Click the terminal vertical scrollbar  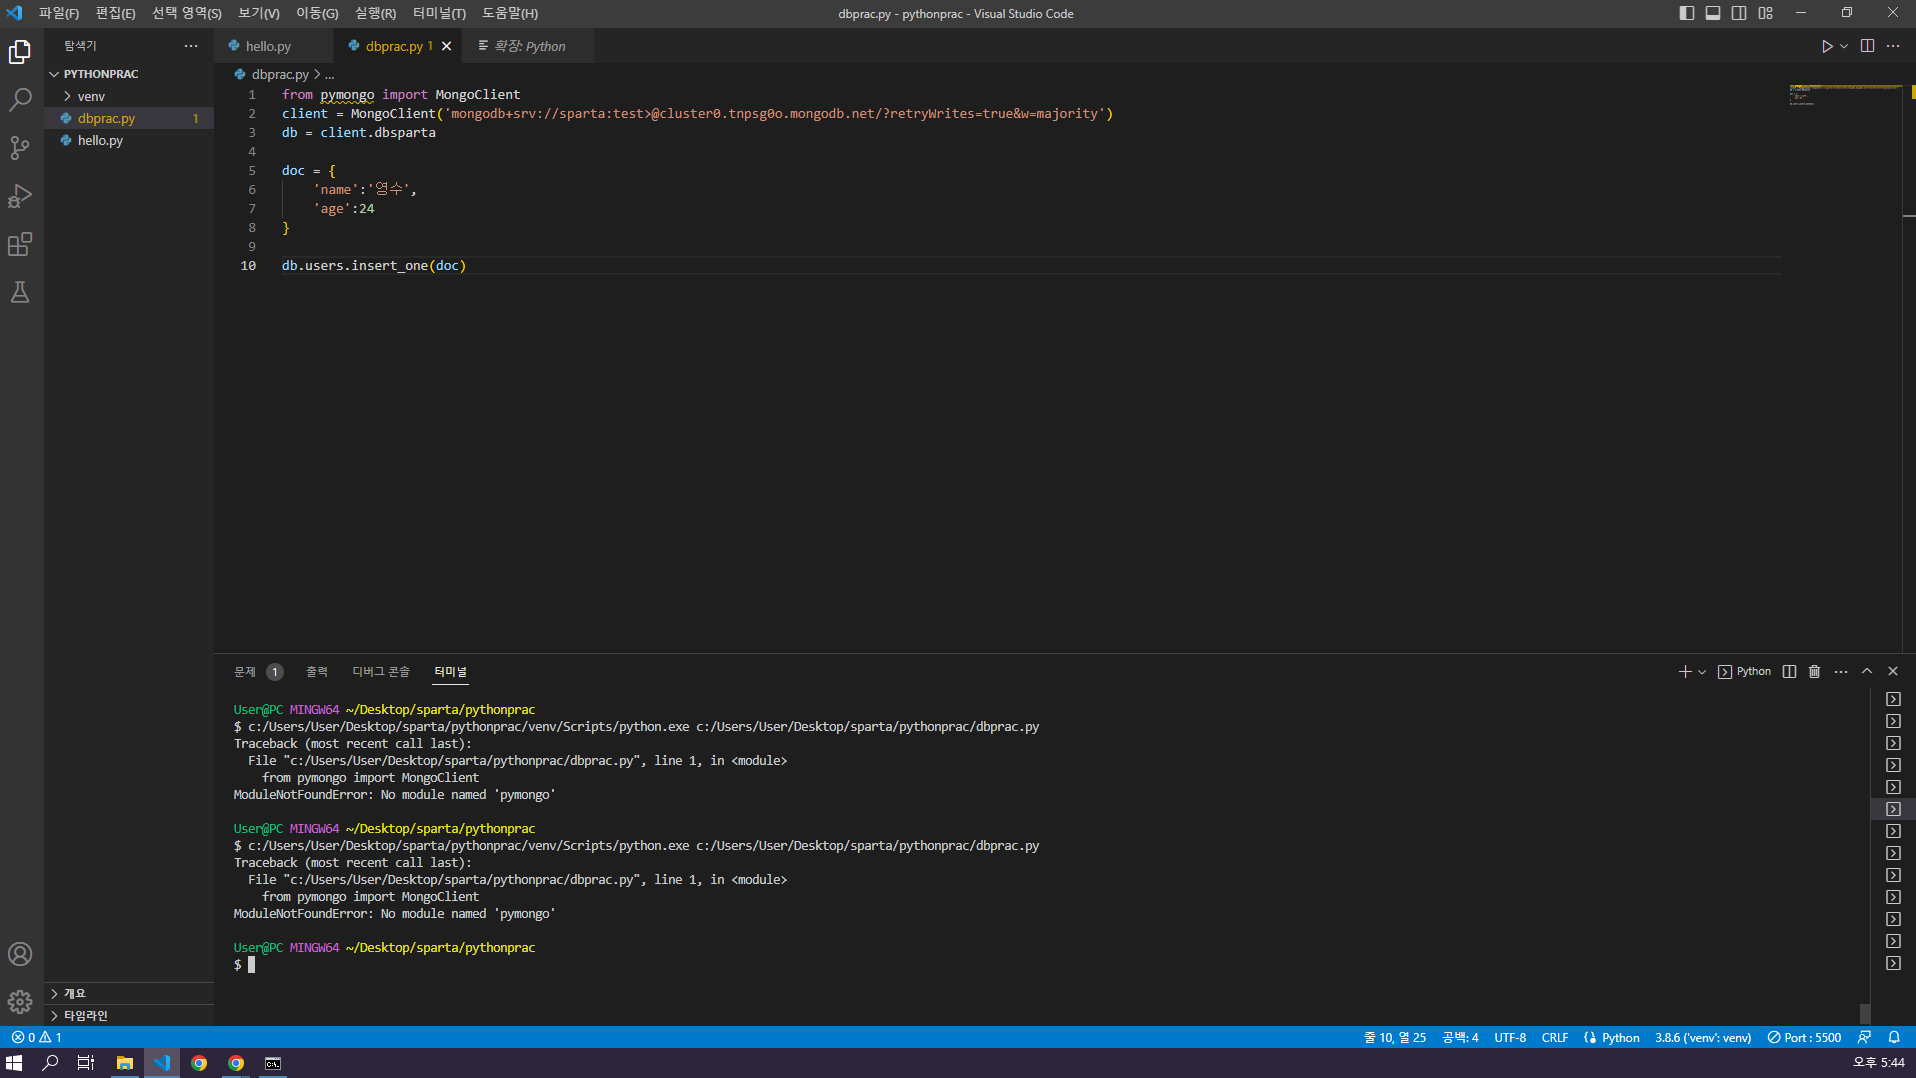click(x=1865, y=1013)
